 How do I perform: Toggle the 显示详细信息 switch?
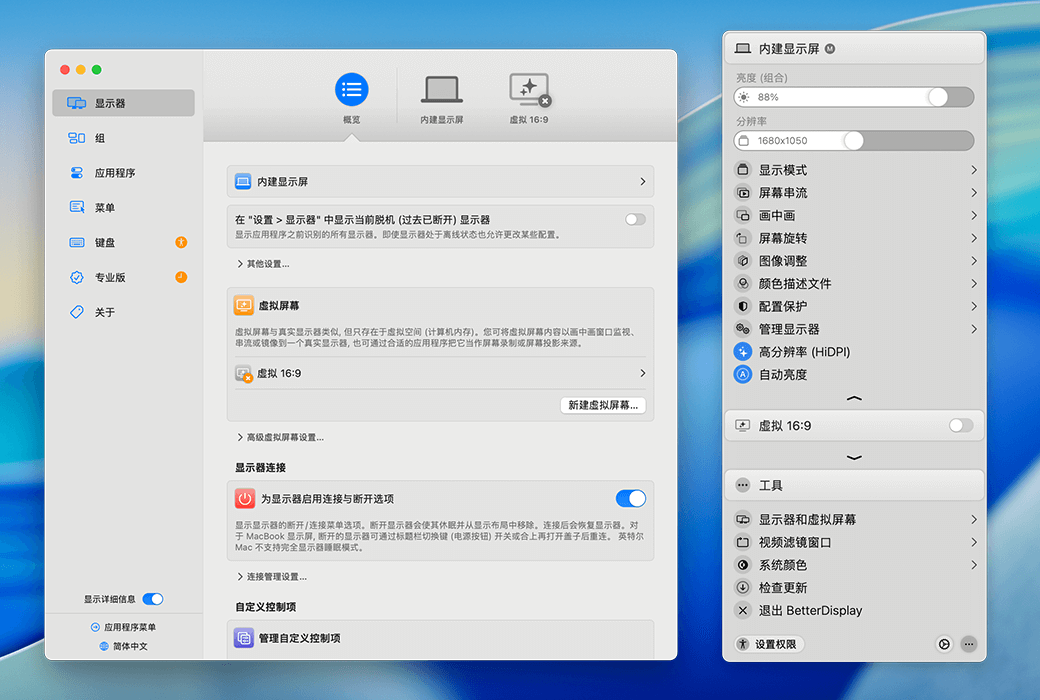(151, 599)
